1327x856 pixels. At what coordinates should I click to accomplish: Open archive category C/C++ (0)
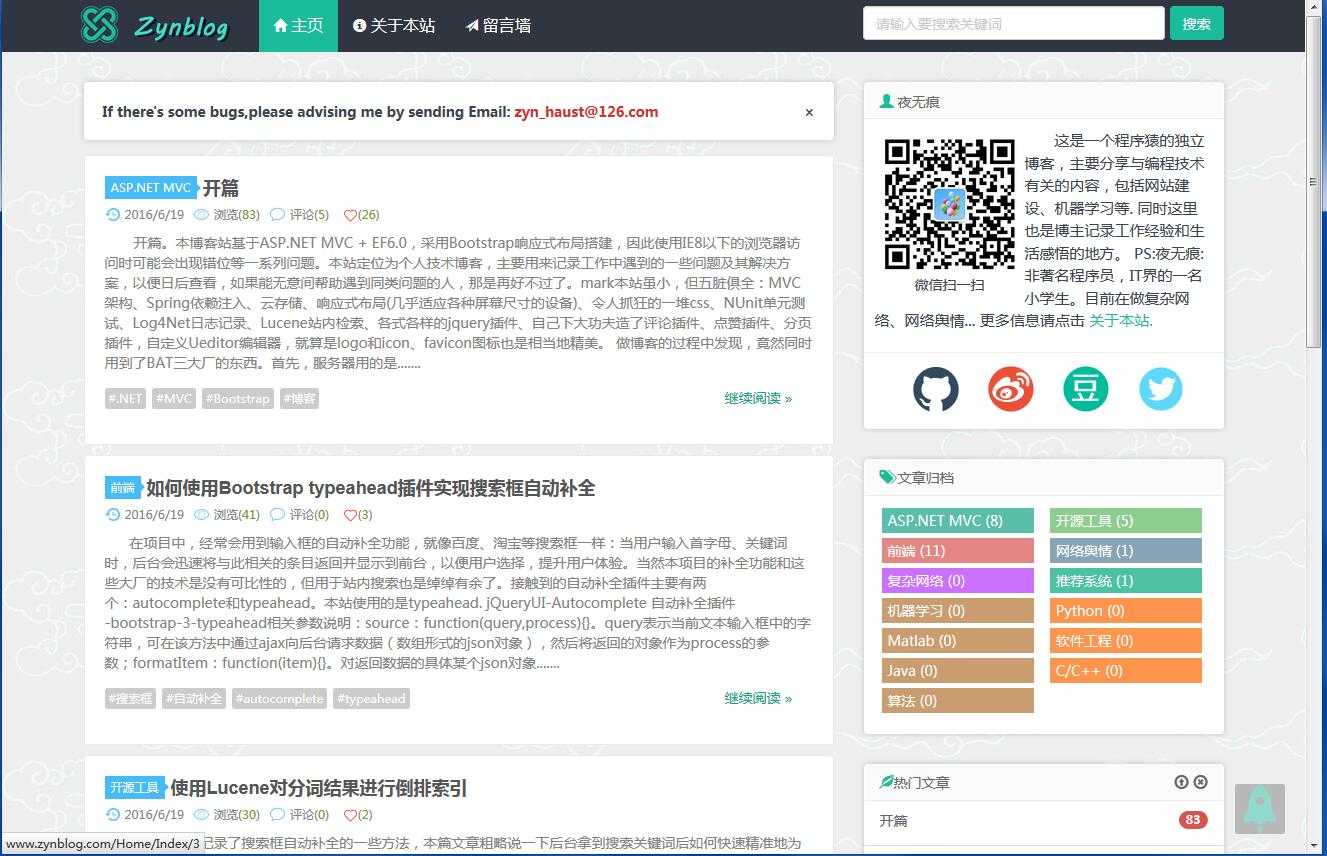[x=1126, y=671]
